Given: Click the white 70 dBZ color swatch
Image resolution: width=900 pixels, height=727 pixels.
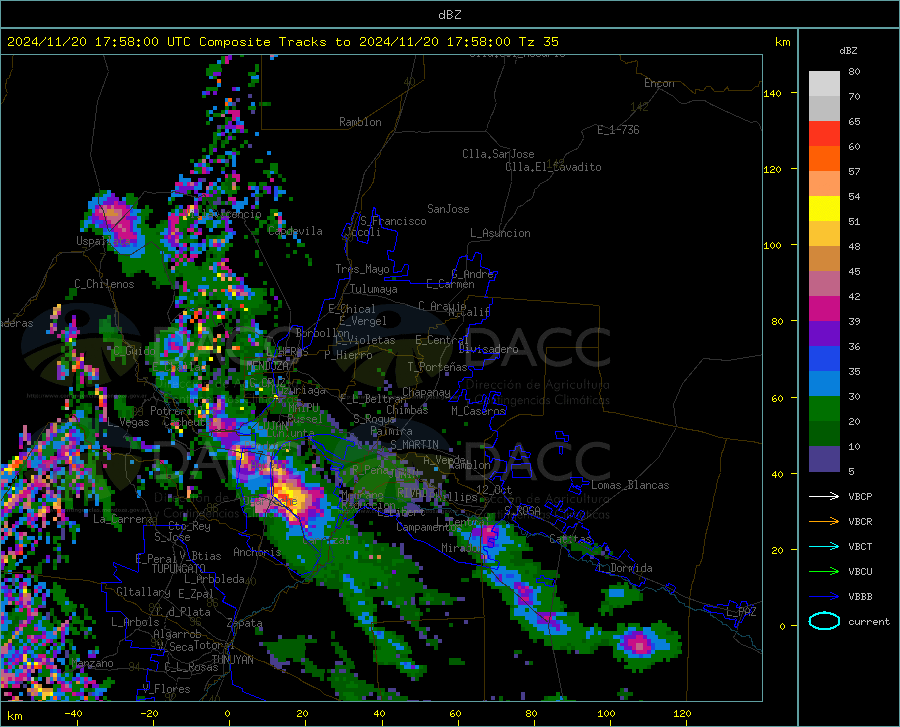Looking at the screenshot, I should [824, 84].
